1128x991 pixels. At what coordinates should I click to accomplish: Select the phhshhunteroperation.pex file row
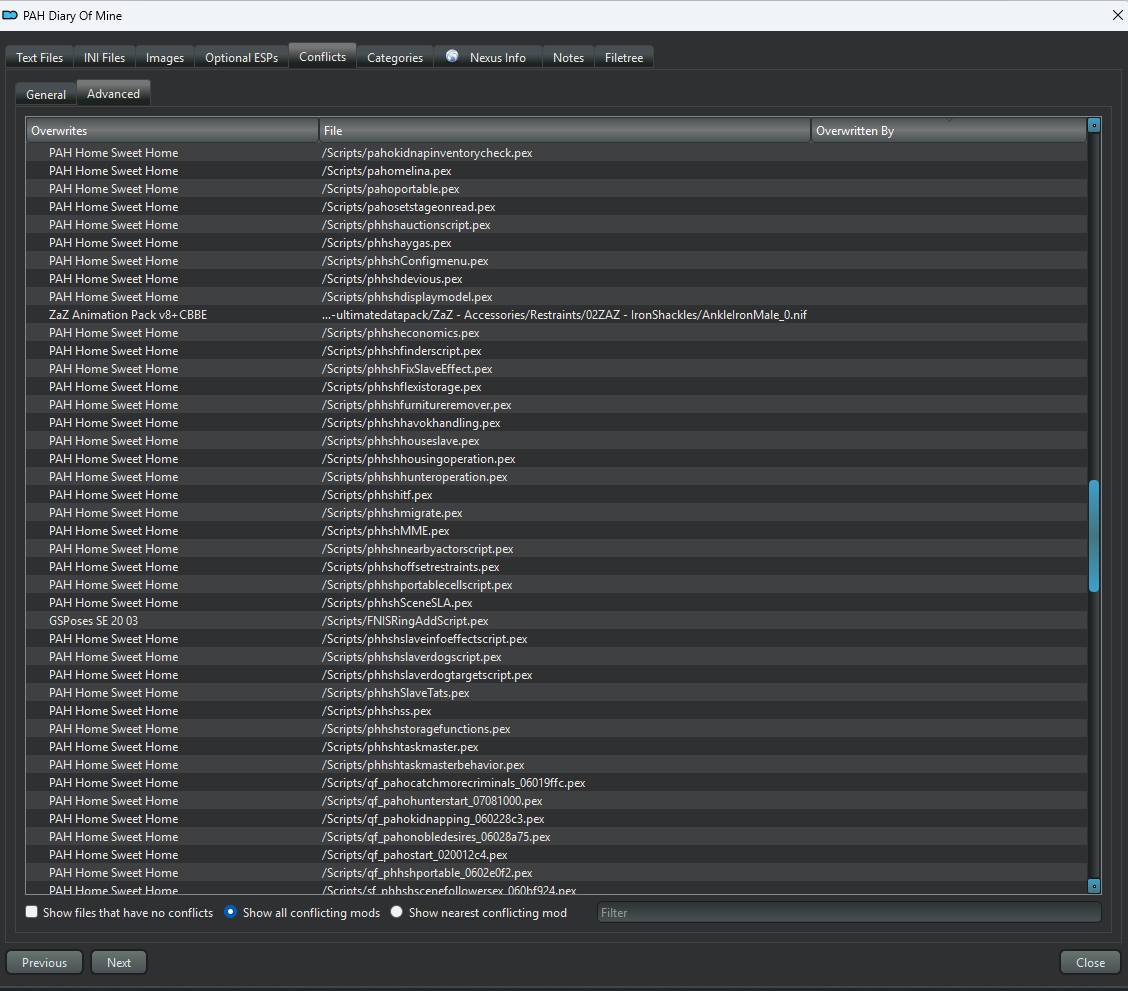(x=556, y=476)
